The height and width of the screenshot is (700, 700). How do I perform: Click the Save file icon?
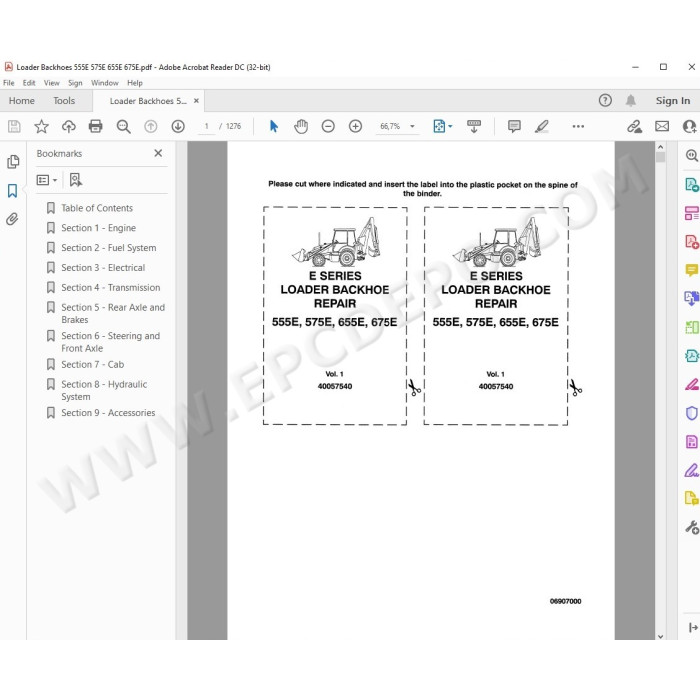click(14, 126)
